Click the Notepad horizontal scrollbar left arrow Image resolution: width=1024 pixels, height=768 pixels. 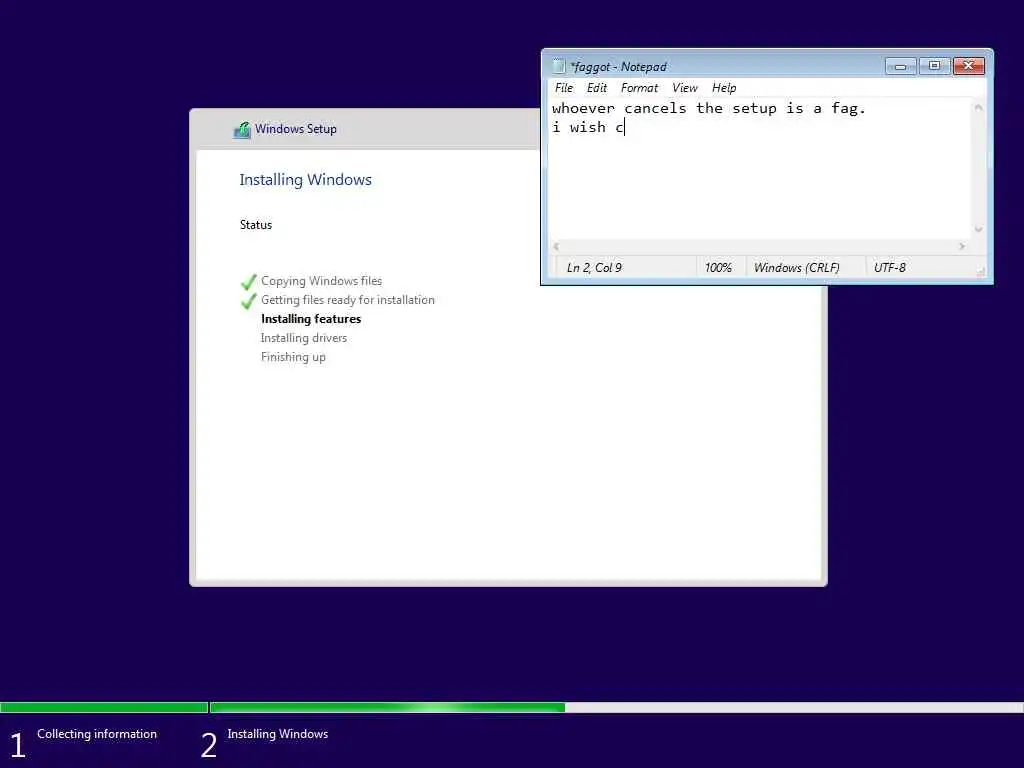point(556,246)
